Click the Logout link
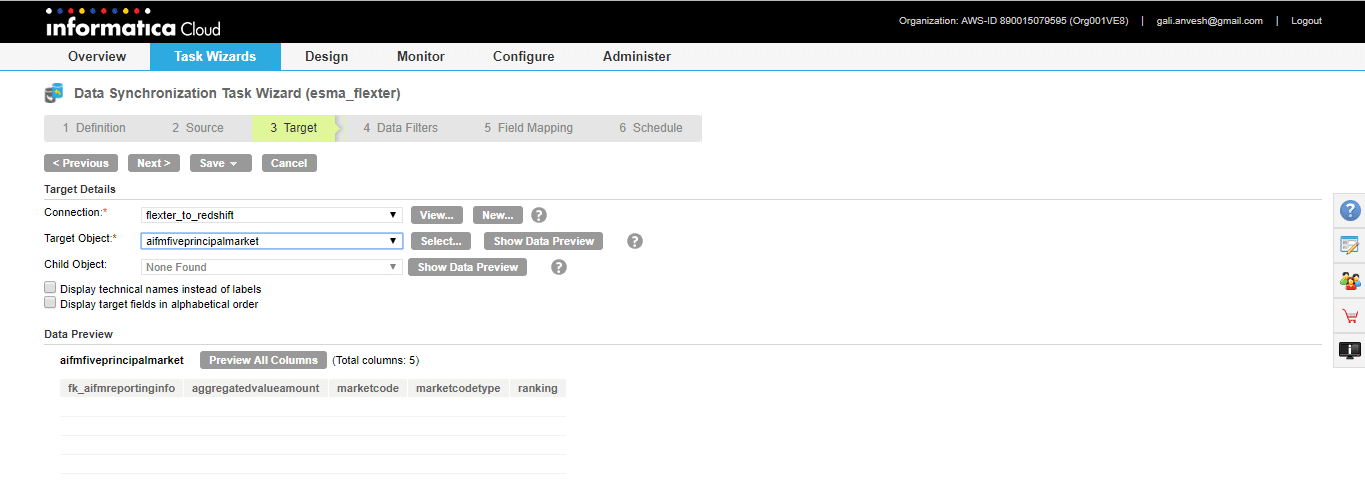The height and width of the screenshot is (487, 1365). 1306,21
